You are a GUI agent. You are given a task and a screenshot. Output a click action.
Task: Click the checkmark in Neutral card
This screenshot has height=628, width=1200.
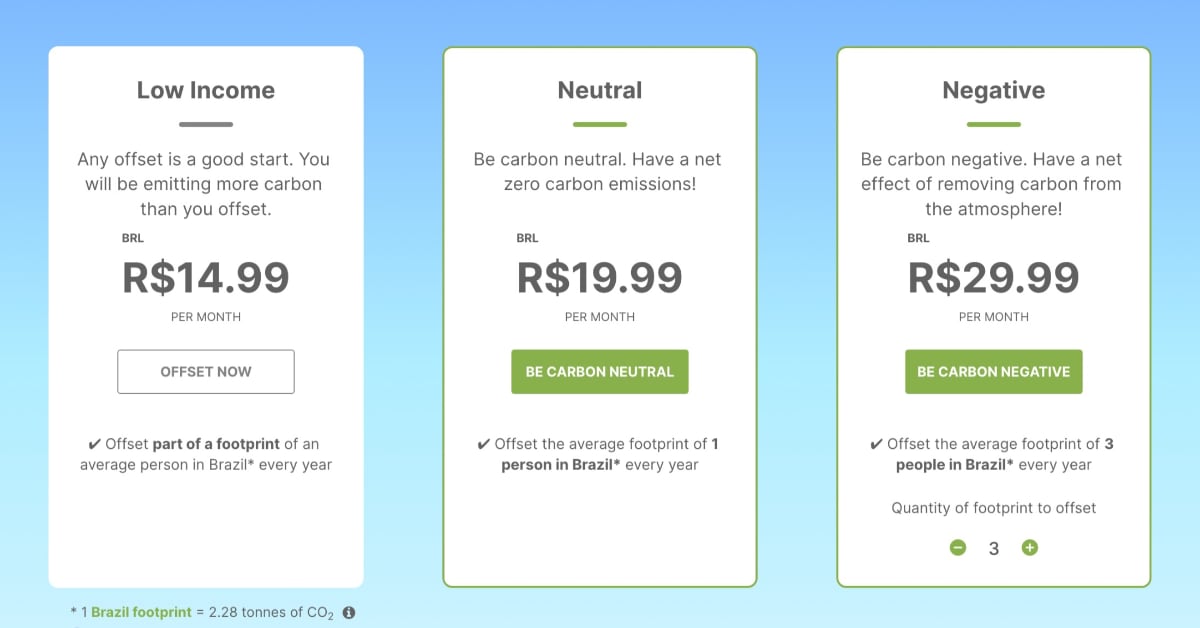click(x=484, y=444)
